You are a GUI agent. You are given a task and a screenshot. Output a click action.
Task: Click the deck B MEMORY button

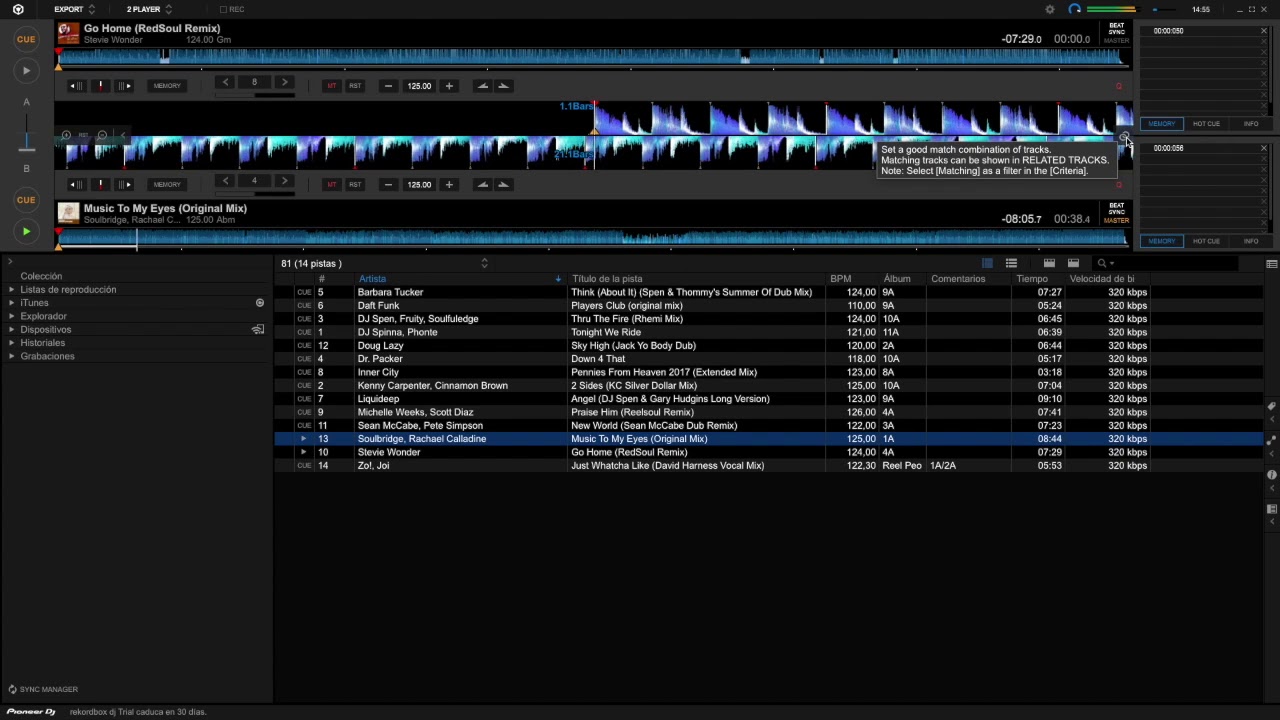[167, 185]
